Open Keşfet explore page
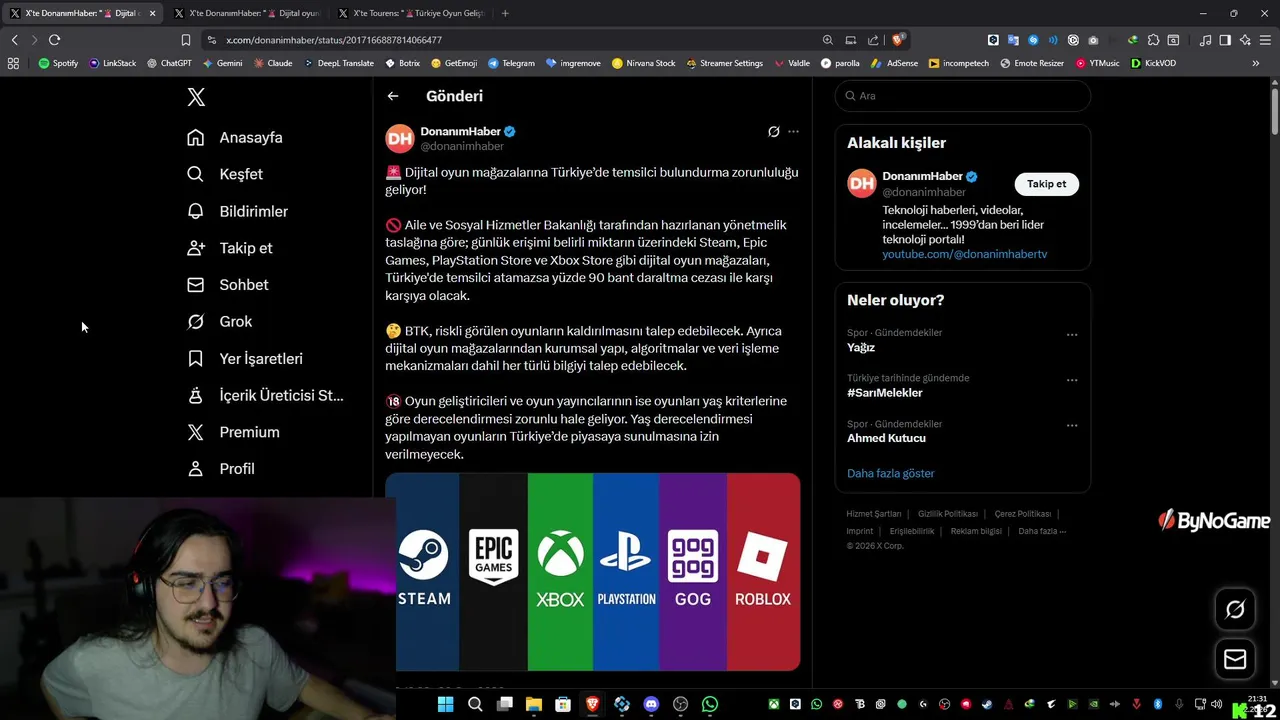 click(225, 174)
